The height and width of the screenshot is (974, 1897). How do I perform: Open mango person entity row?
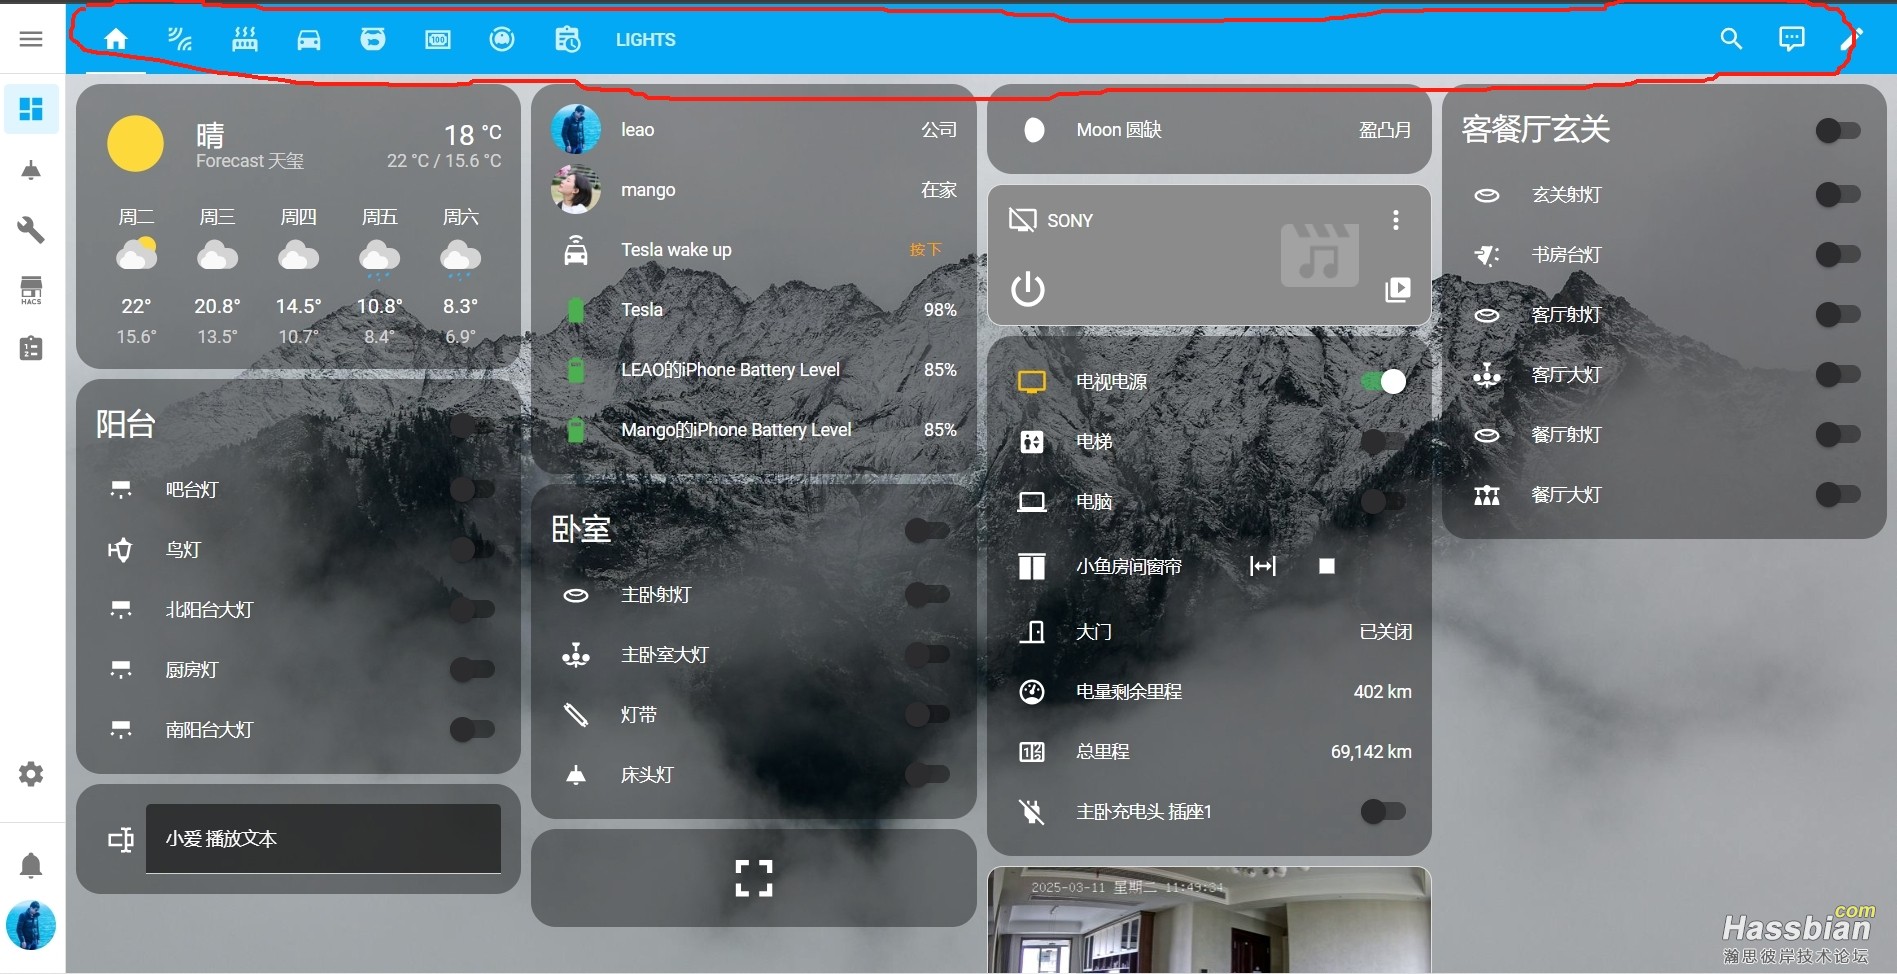click(x=754, y=190)
